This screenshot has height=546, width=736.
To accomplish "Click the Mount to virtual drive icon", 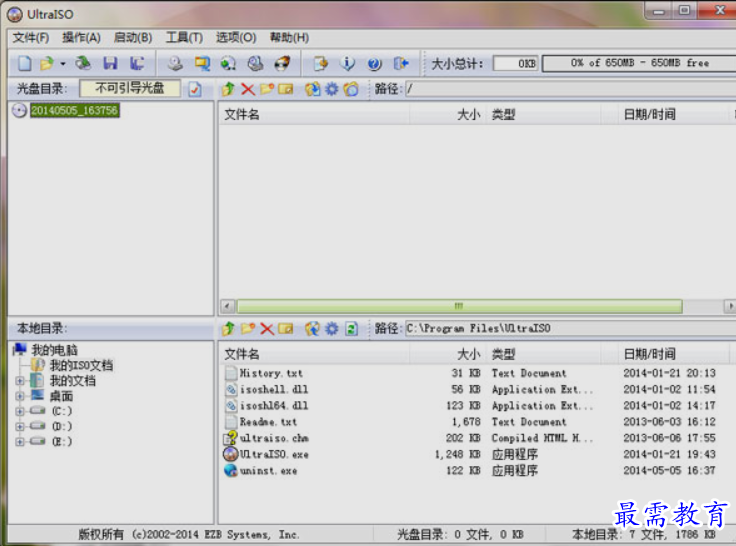I will [x=229, y=63].
